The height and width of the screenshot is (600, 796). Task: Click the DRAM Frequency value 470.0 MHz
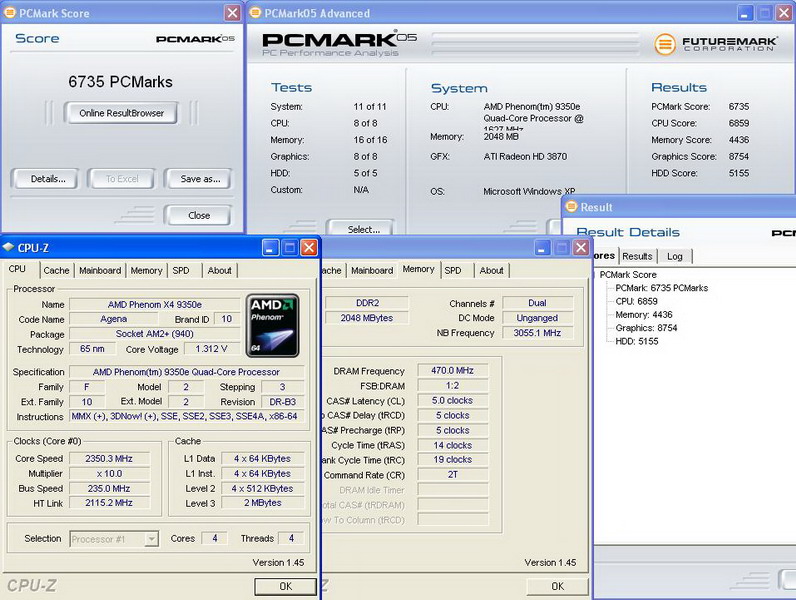point(452,371)
